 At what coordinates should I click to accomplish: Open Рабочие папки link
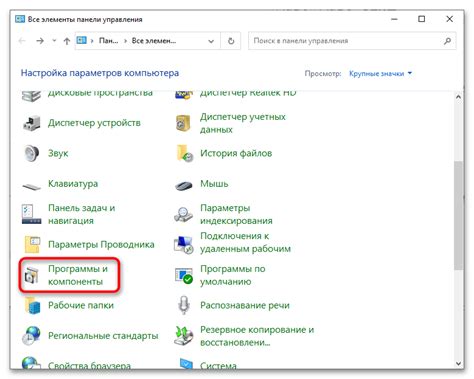click(81, 305)
